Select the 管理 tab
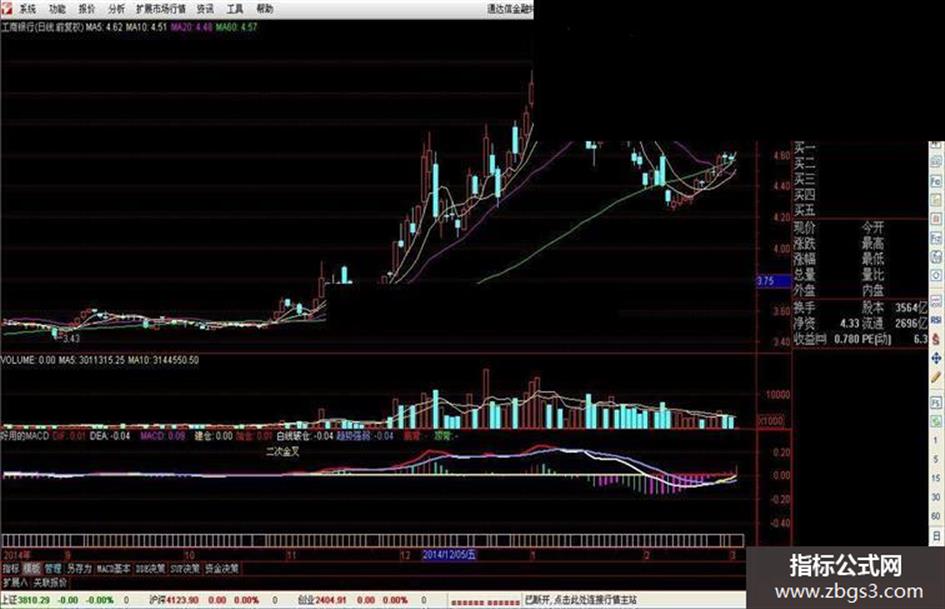Image resolution: width=945 pixels, height=609 pixels. point(53,568)
